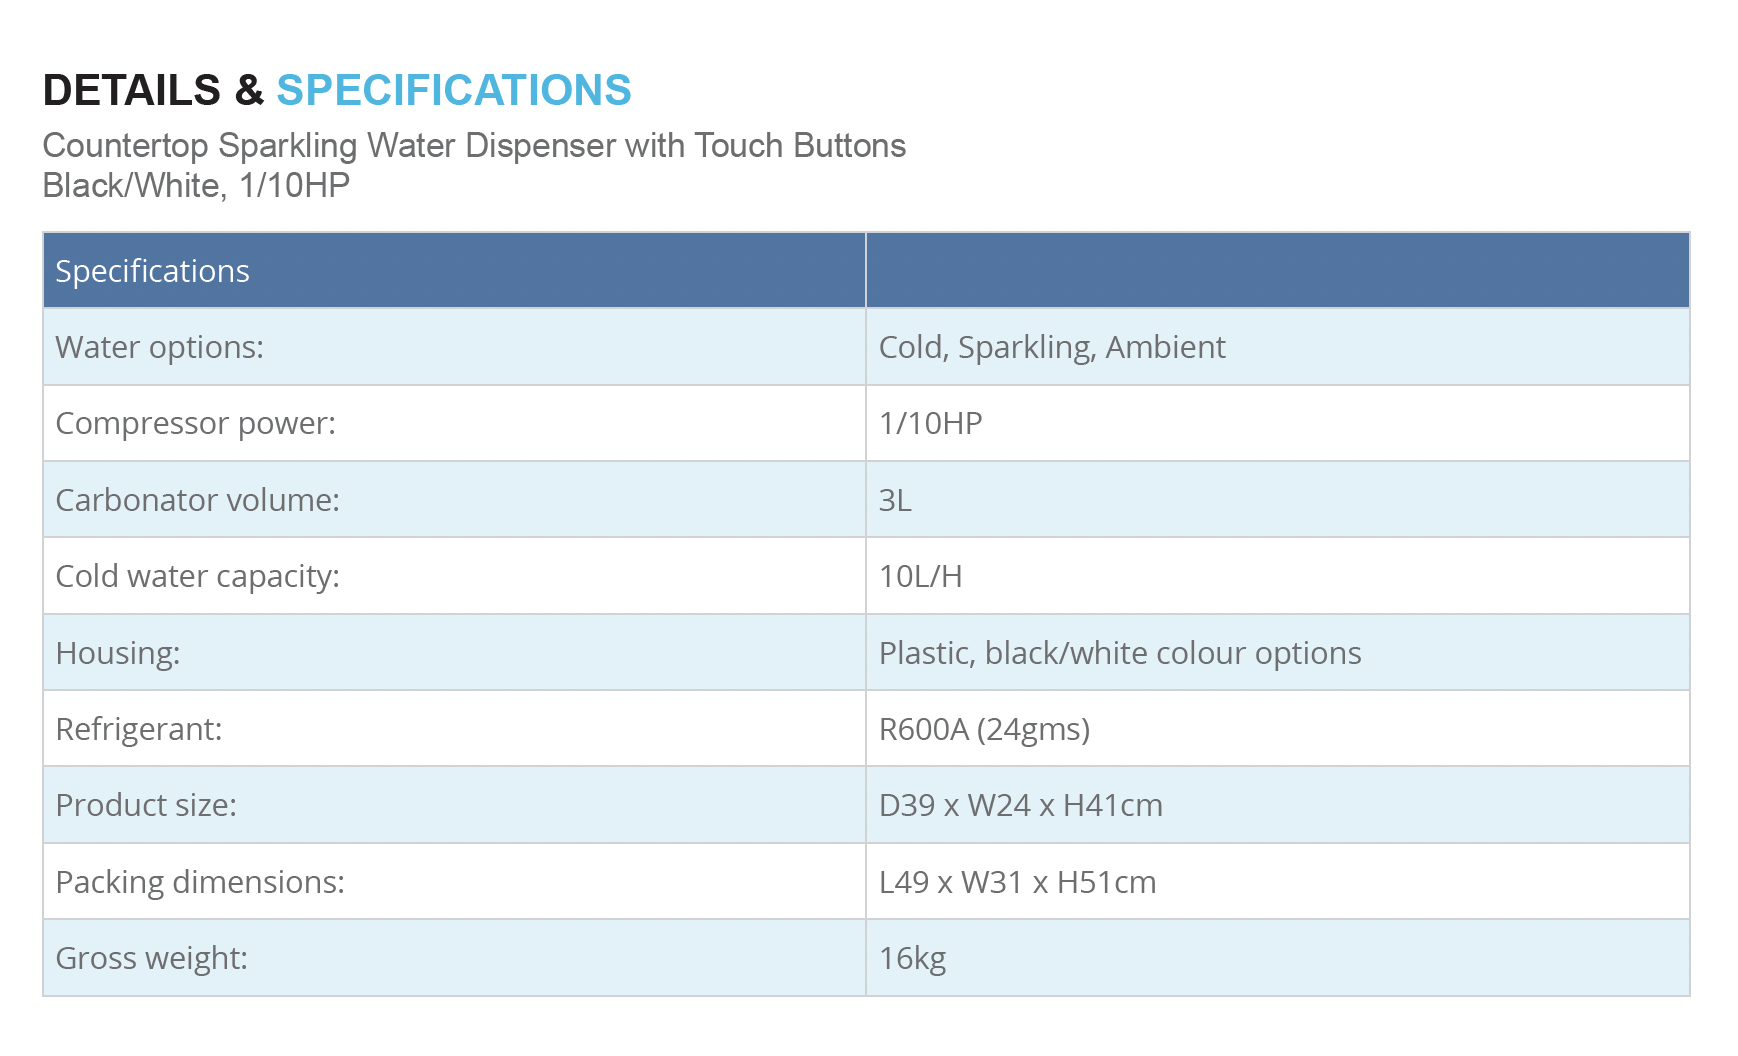Screen dimensions: 1738x1056
Task: Click the 3L carbonator value
Action: pyautogui.click(x=895, y=500)
